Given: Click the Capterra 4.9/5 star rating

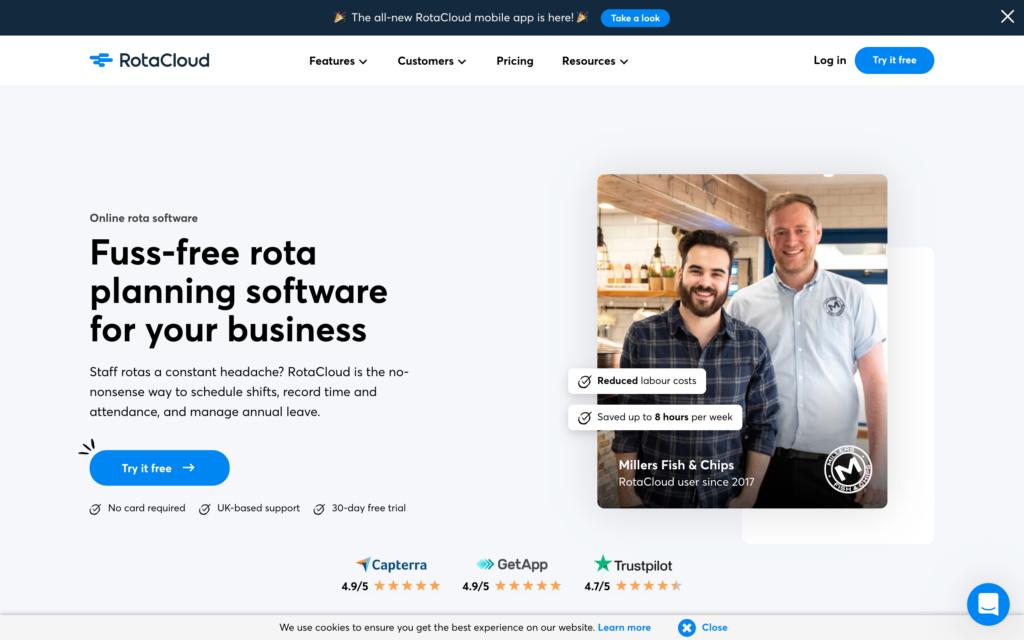Looking at the screenshot, I should [391, 586].
